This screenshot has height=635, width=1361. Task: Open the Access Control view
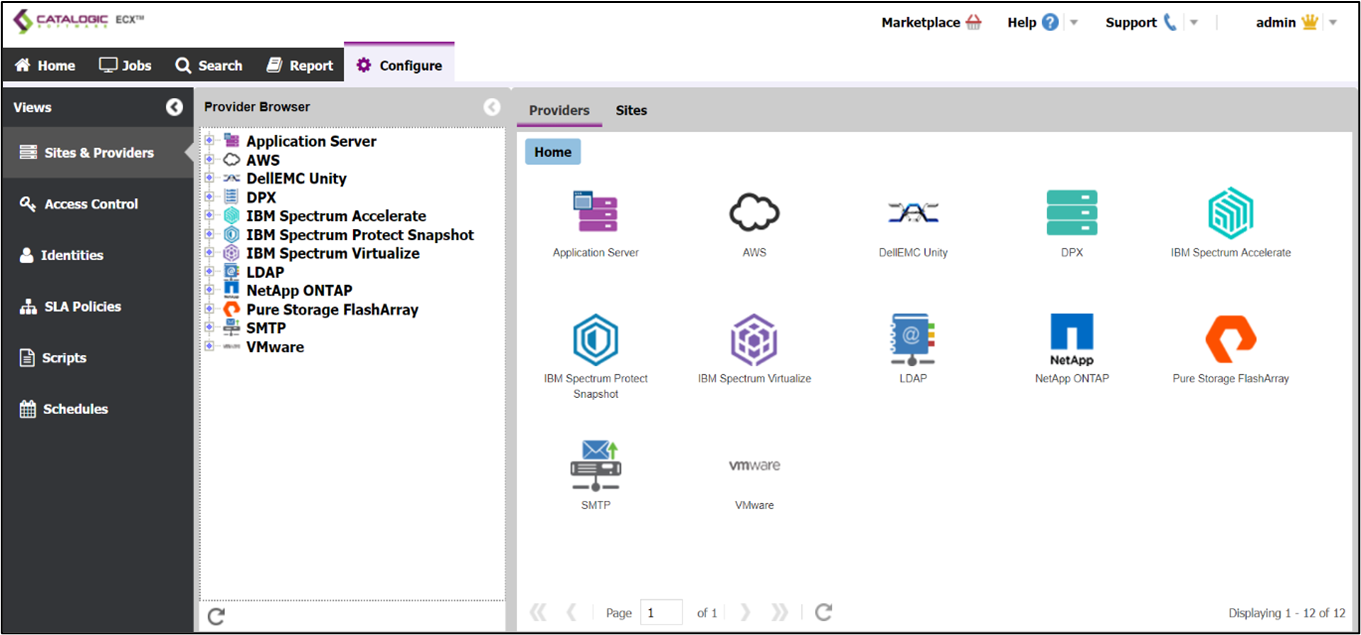click(98, 204)
